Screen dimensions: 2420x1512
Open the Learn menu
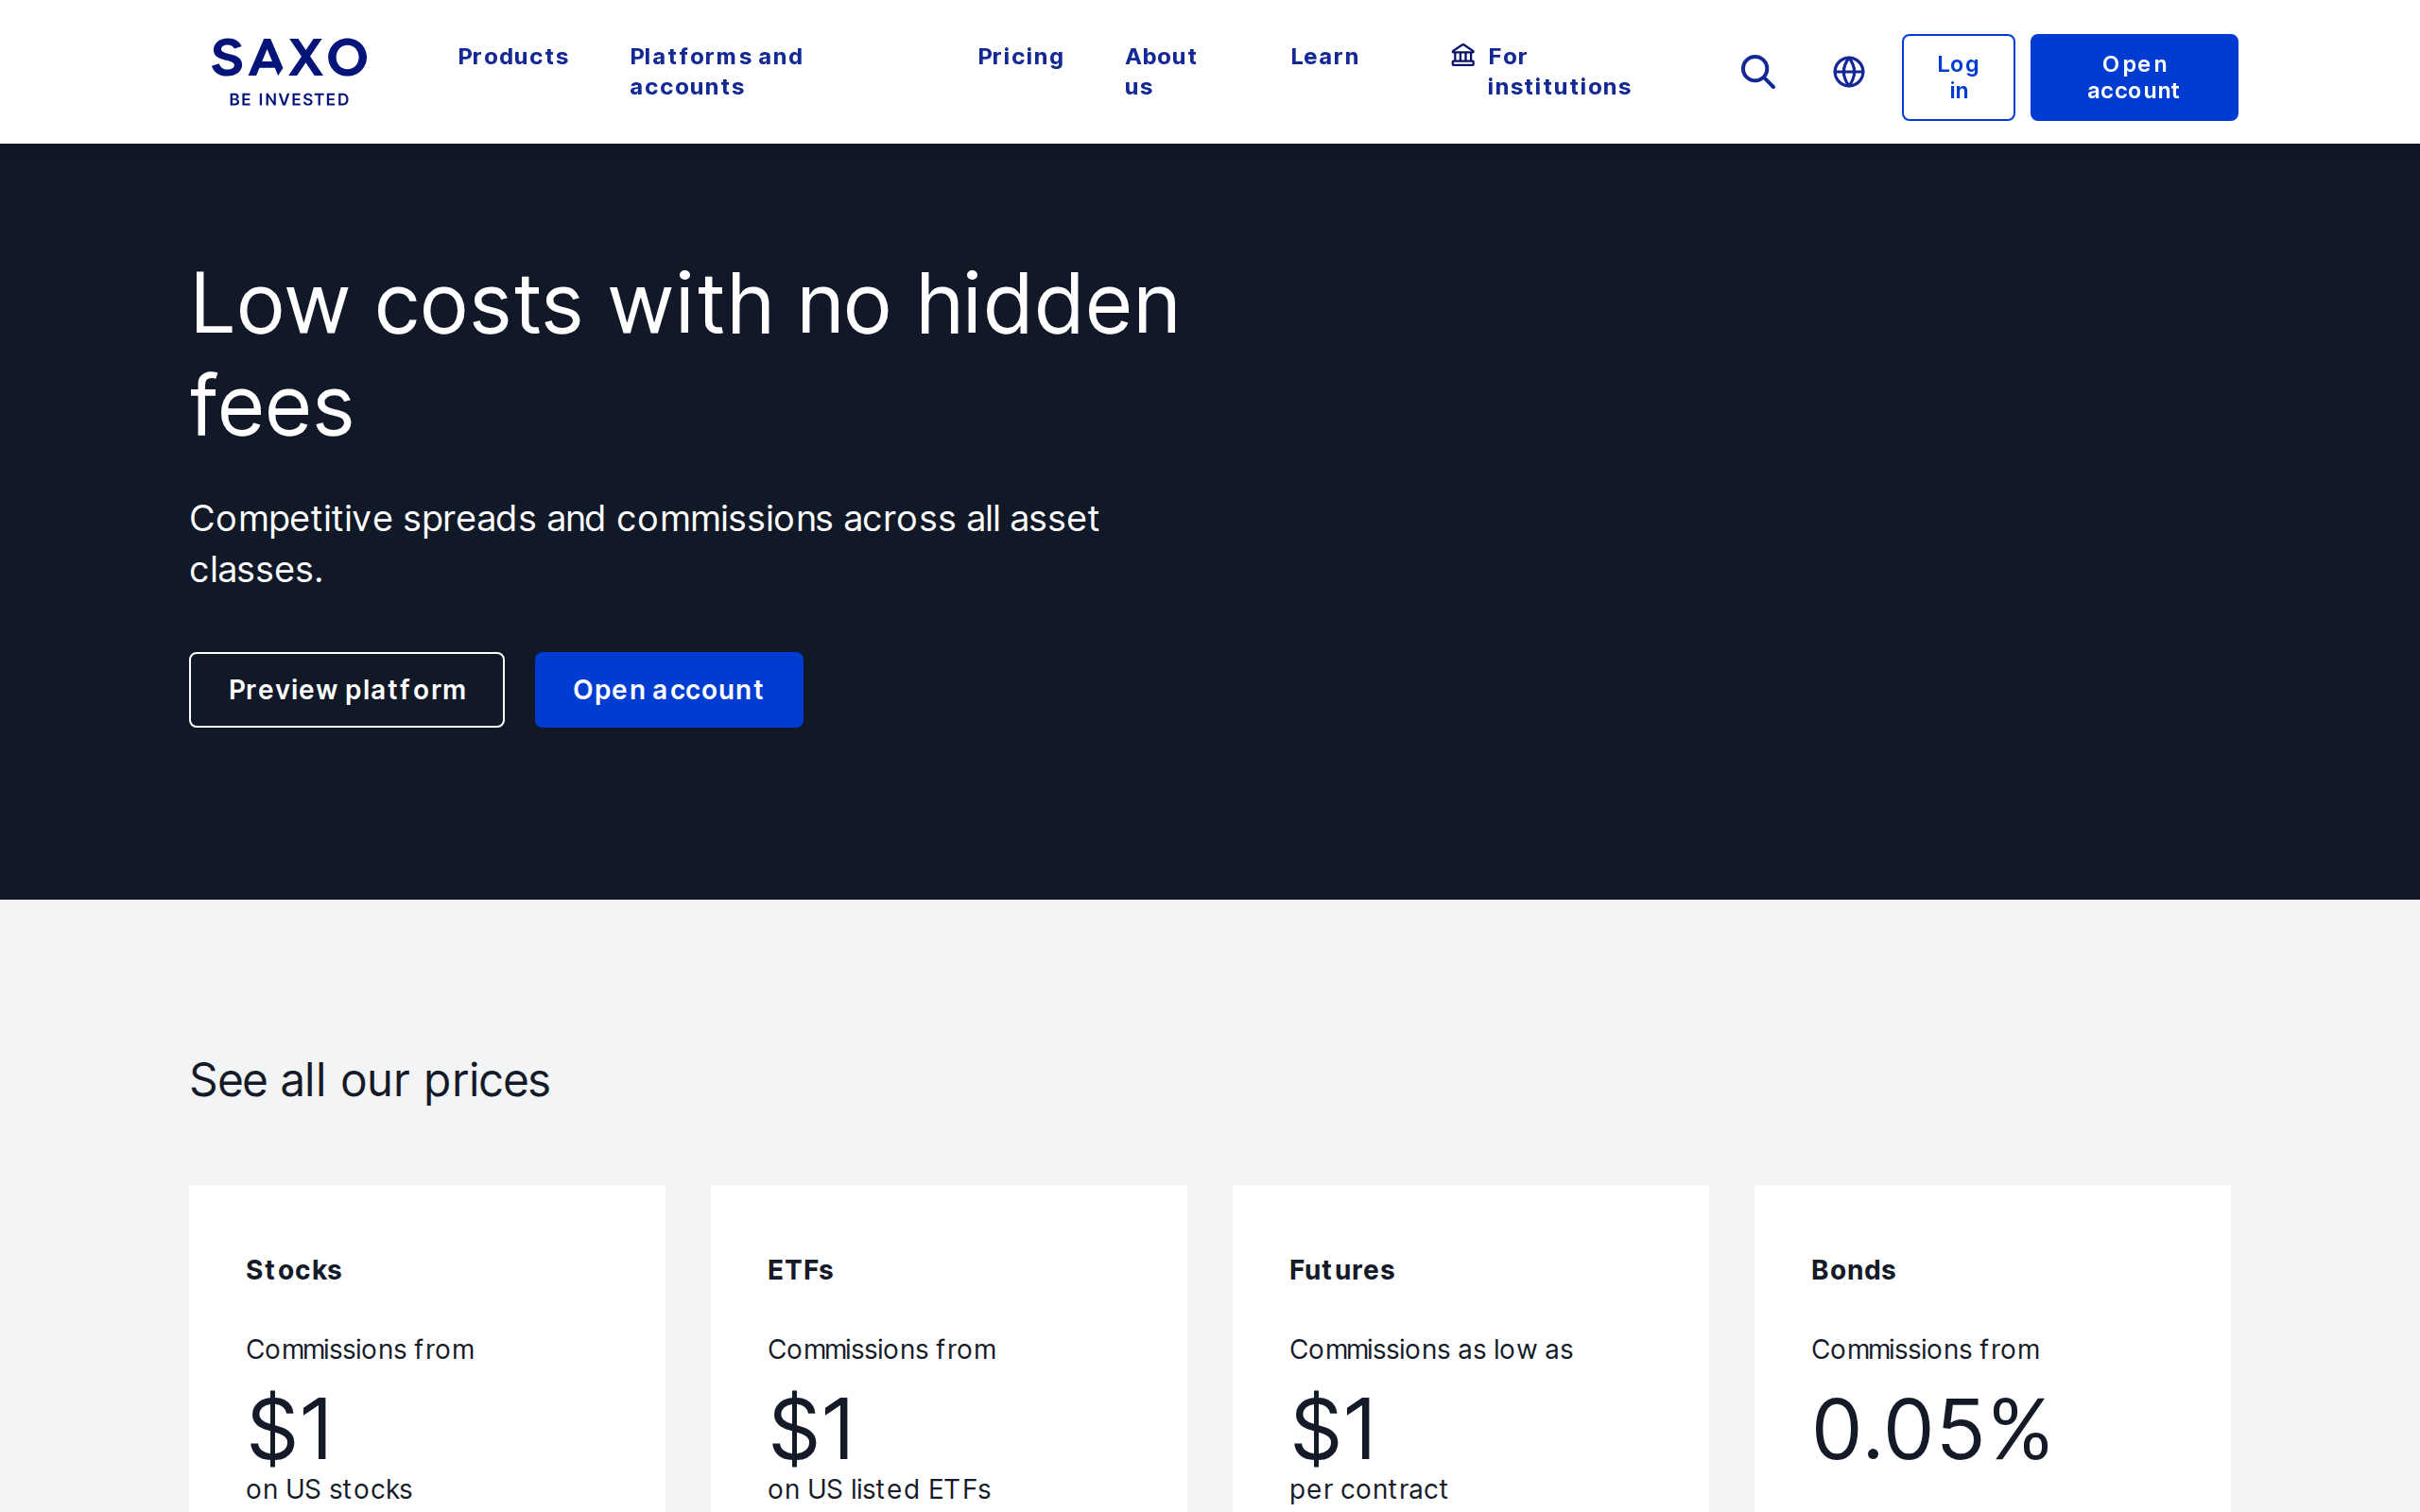tap(1324, 56)
